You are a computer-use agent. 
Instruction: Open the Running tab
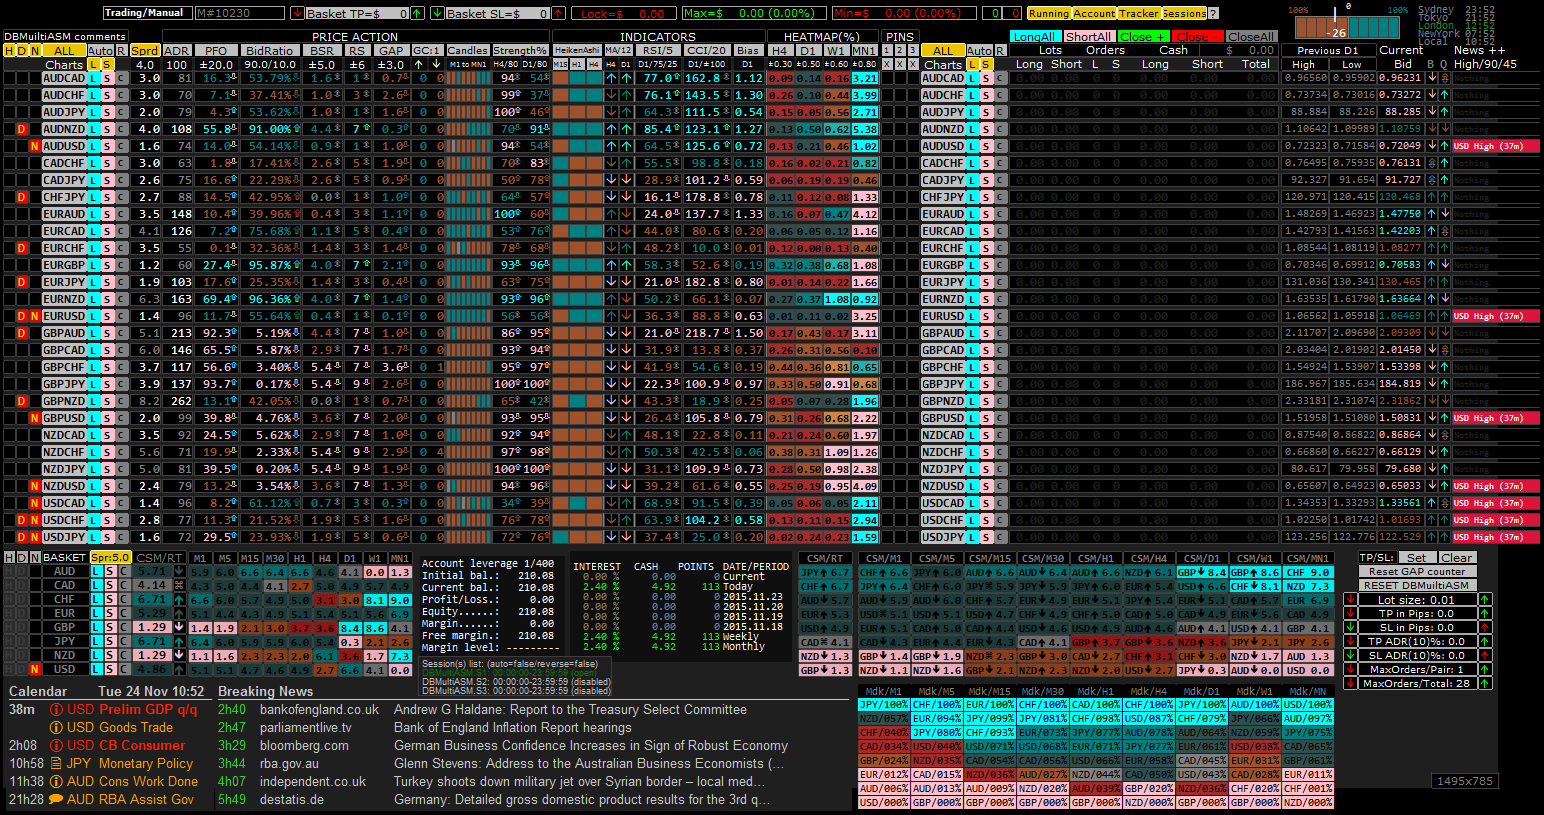(x=1049, y=13)
